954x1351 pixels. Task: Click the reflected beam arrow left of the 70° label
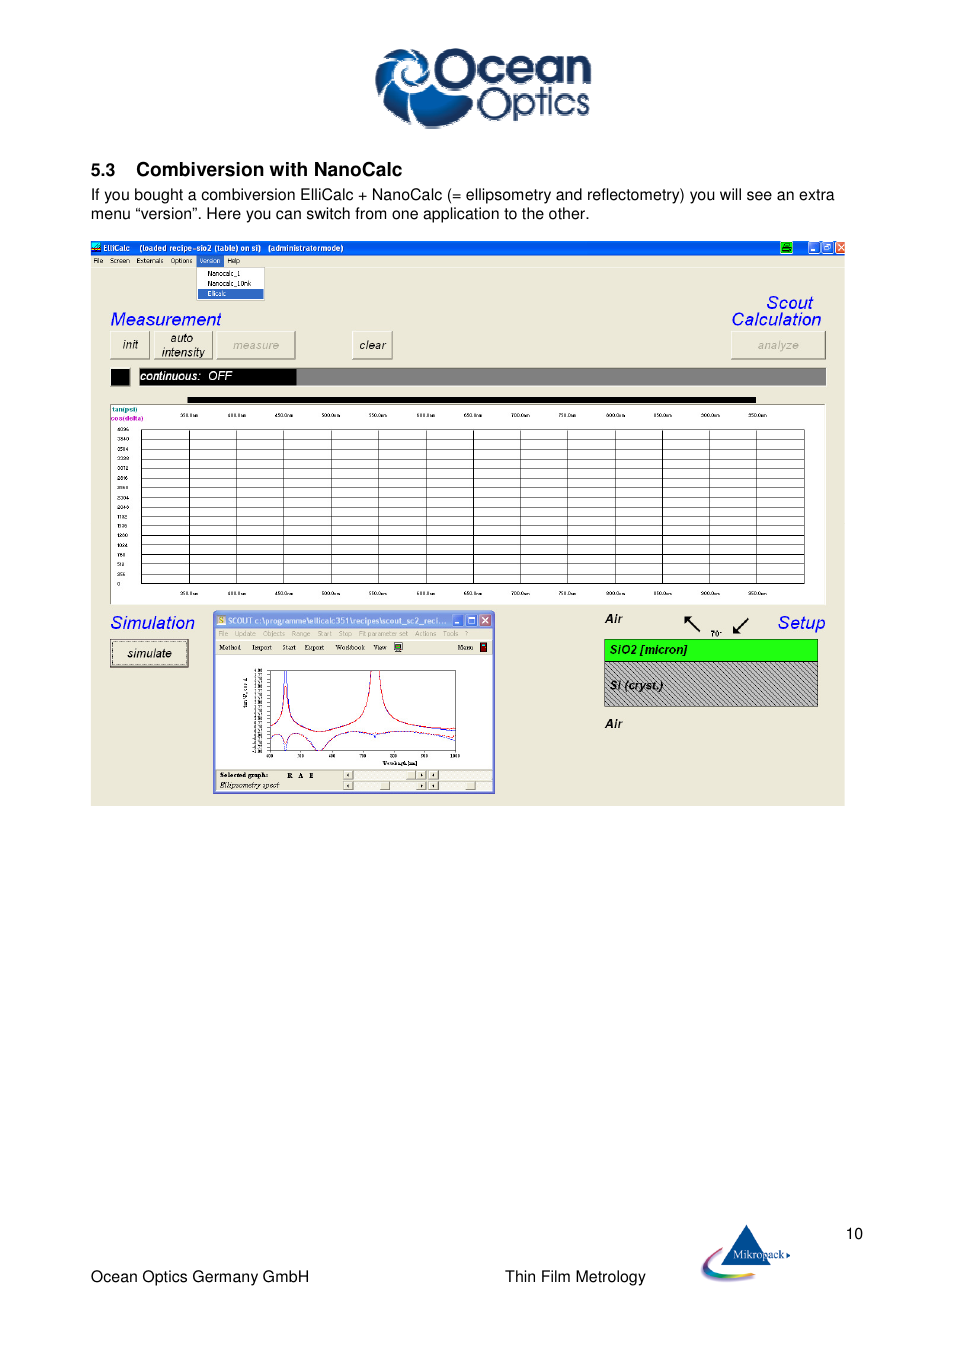click(692, 624)
